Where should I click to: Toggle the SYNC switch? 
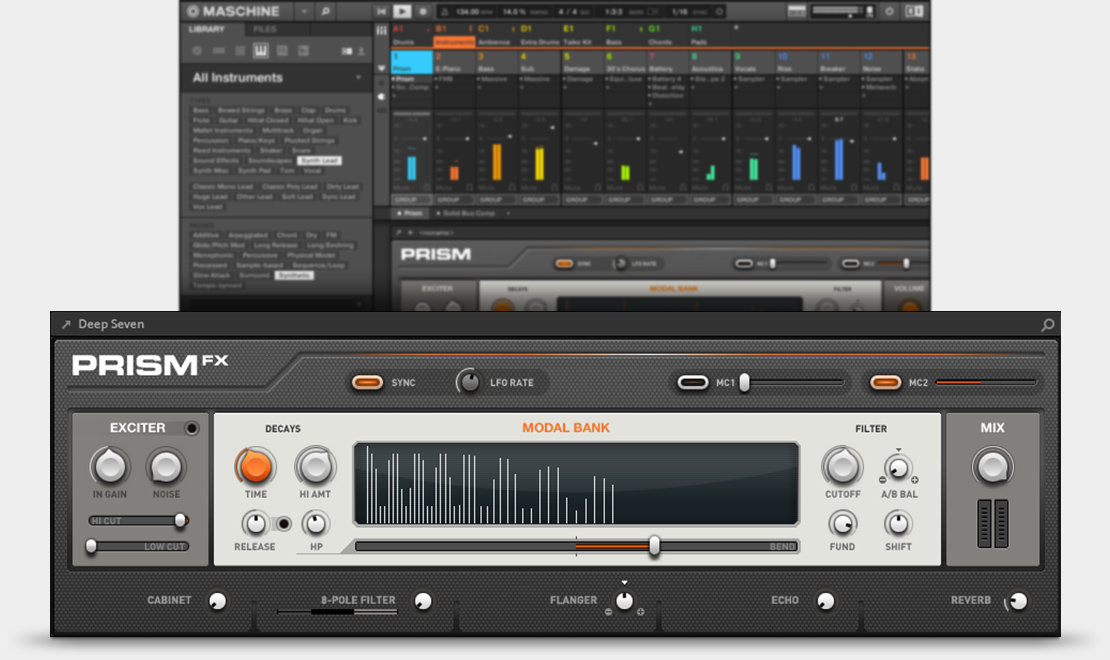click(x=367, y=382)
